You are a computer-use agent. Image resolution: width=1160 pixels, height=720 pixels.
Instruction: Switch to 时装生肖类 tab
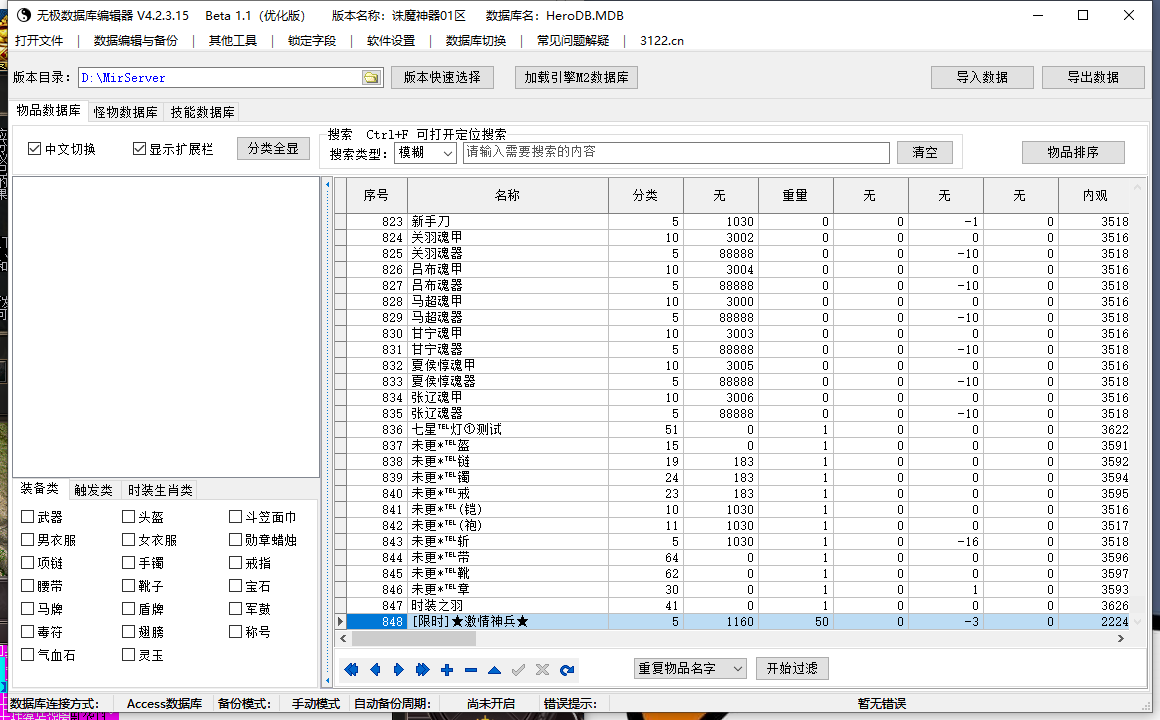161,490
